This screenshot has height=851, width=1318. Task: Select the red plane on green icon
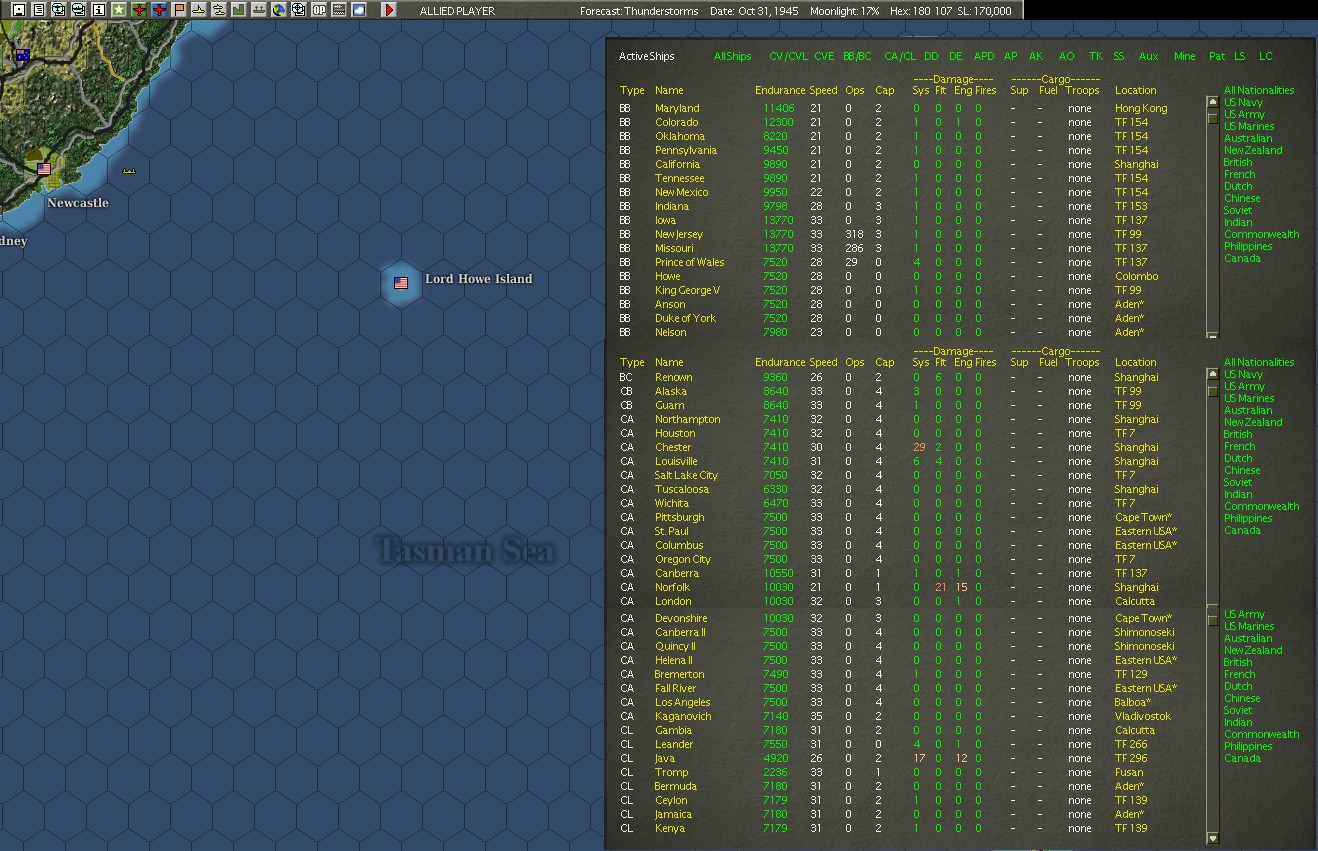point(140,10)
